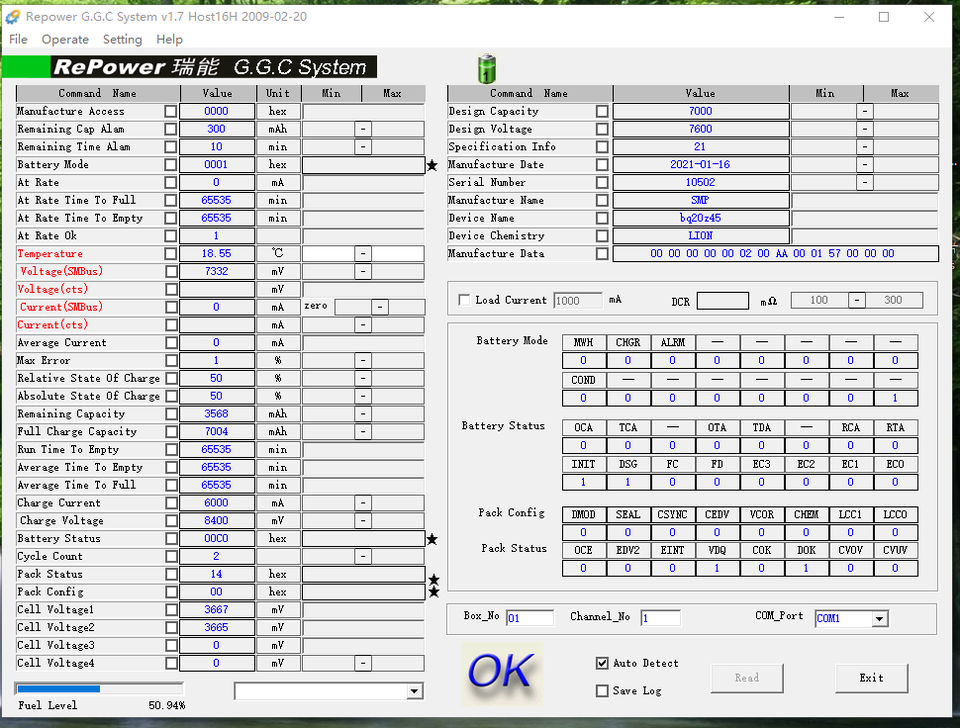
Task: Tick the Serial Number checkbox
Action: (602, 182)
